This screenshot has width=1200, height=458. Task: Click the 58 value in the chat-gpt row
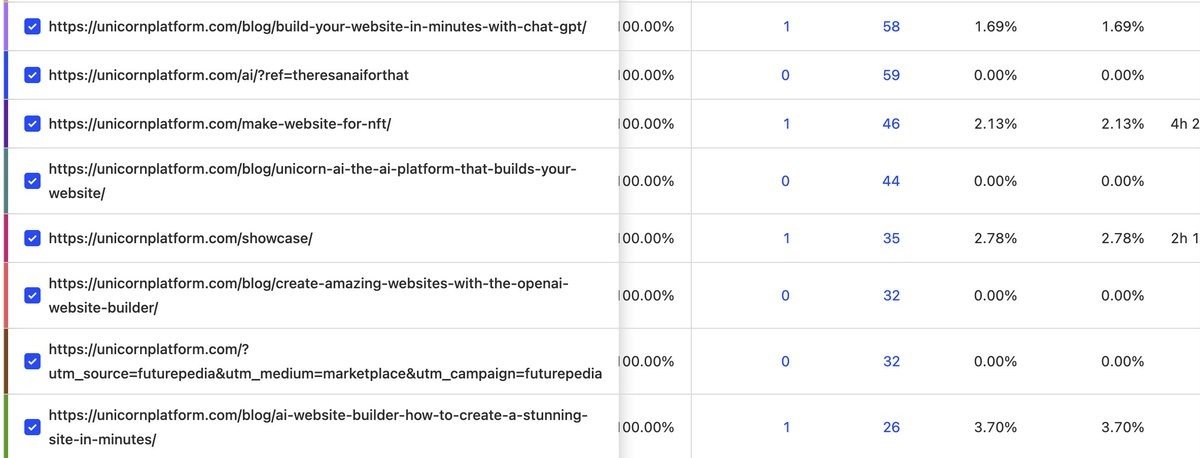point(891,27)
